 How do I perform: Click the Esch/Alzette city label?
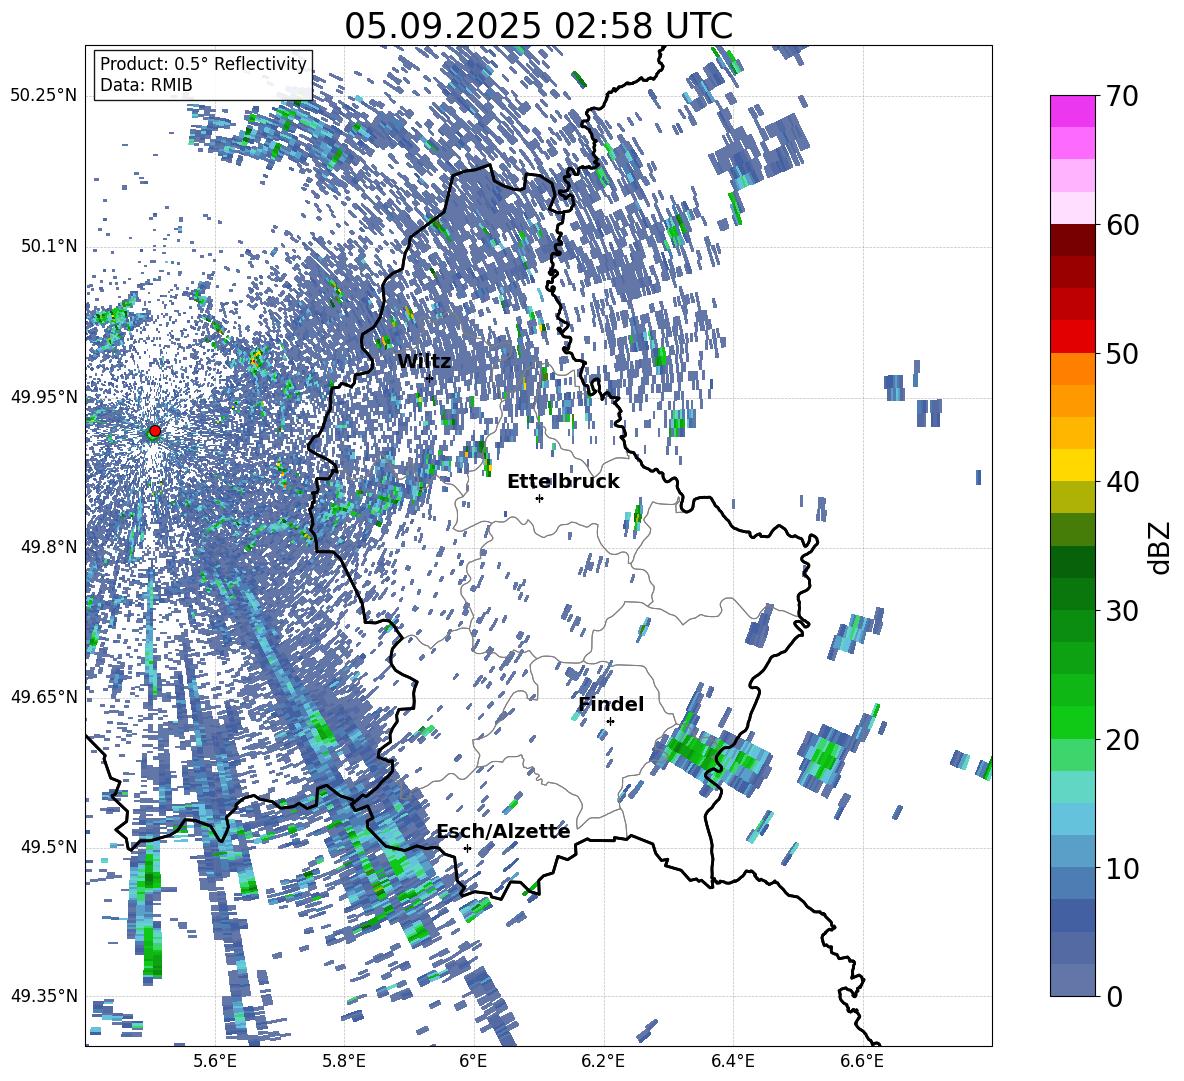[503, 831]
